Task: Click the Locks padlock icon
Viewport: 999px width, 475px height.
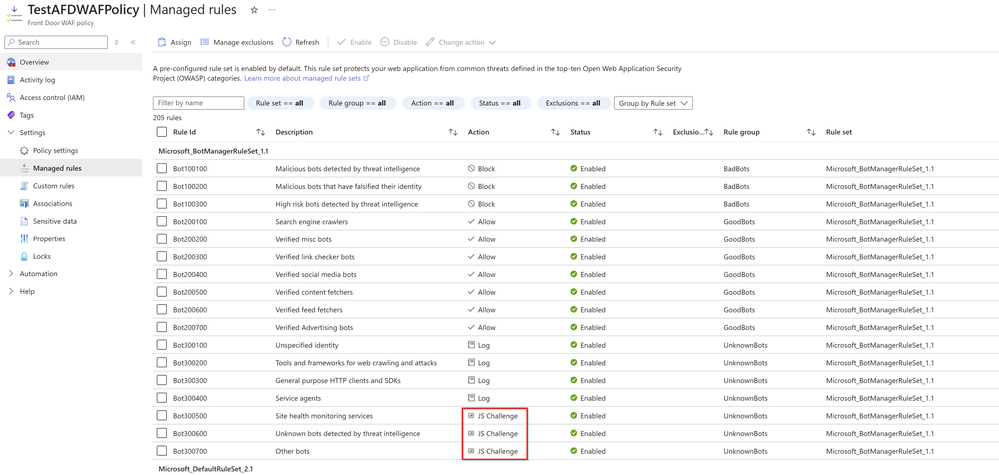Action: point(24,256)
